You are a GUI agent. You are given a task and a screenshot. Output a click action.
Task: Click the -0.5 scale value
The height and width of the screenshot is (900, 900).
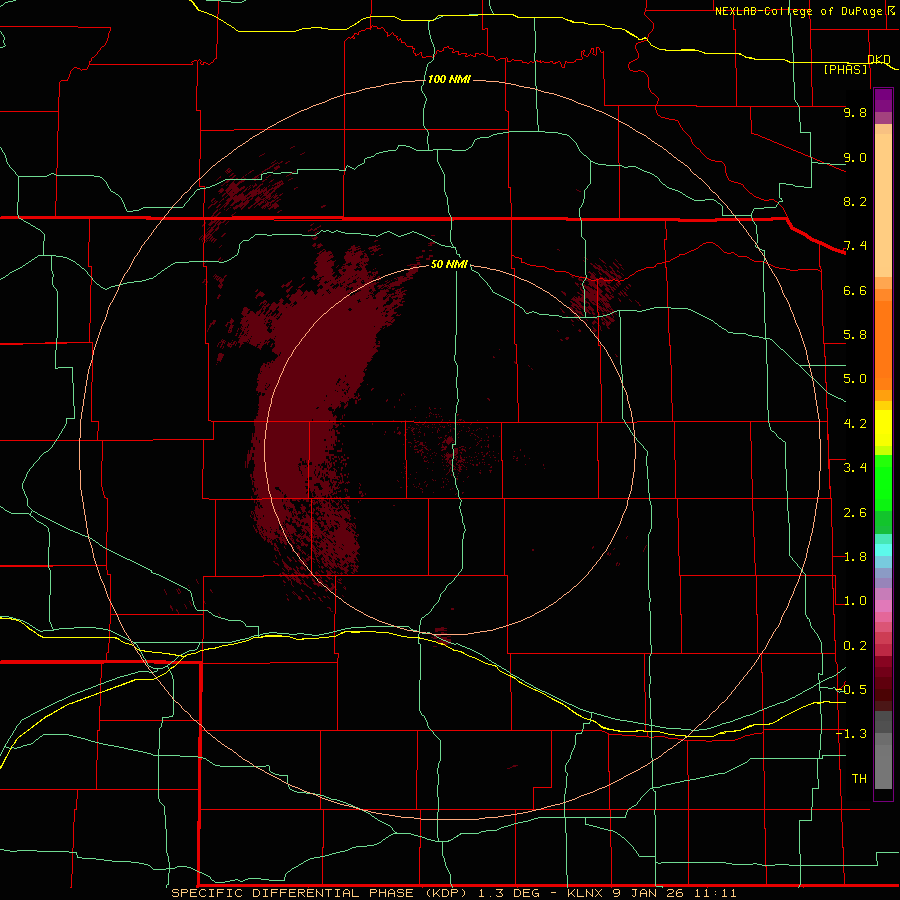point(851,690)
